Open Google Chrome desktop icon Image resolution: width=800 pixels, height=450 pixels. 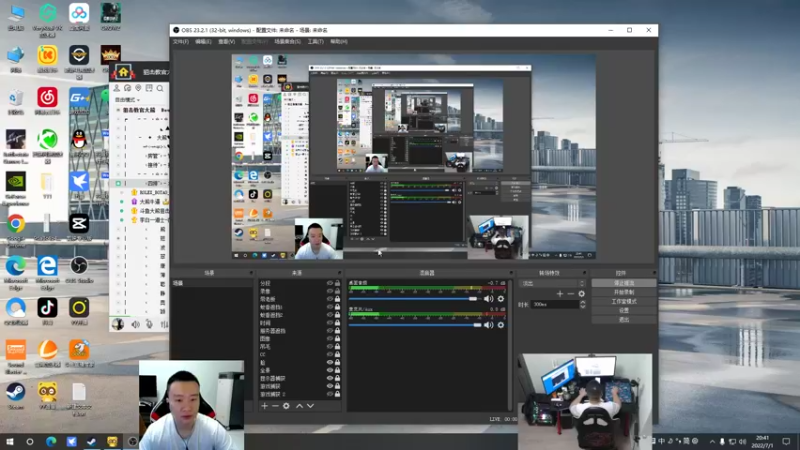(16, 228)
